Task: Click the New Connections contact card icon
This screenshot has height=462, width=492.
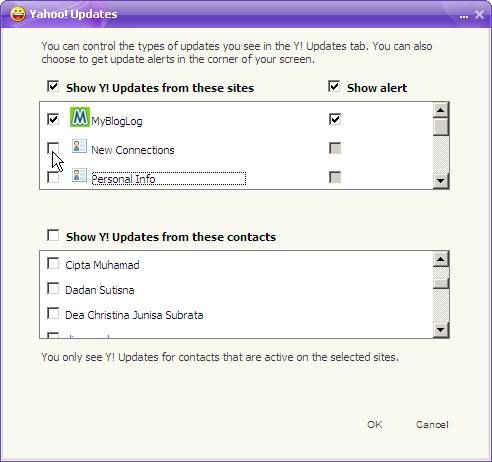Action: [79, 146]
